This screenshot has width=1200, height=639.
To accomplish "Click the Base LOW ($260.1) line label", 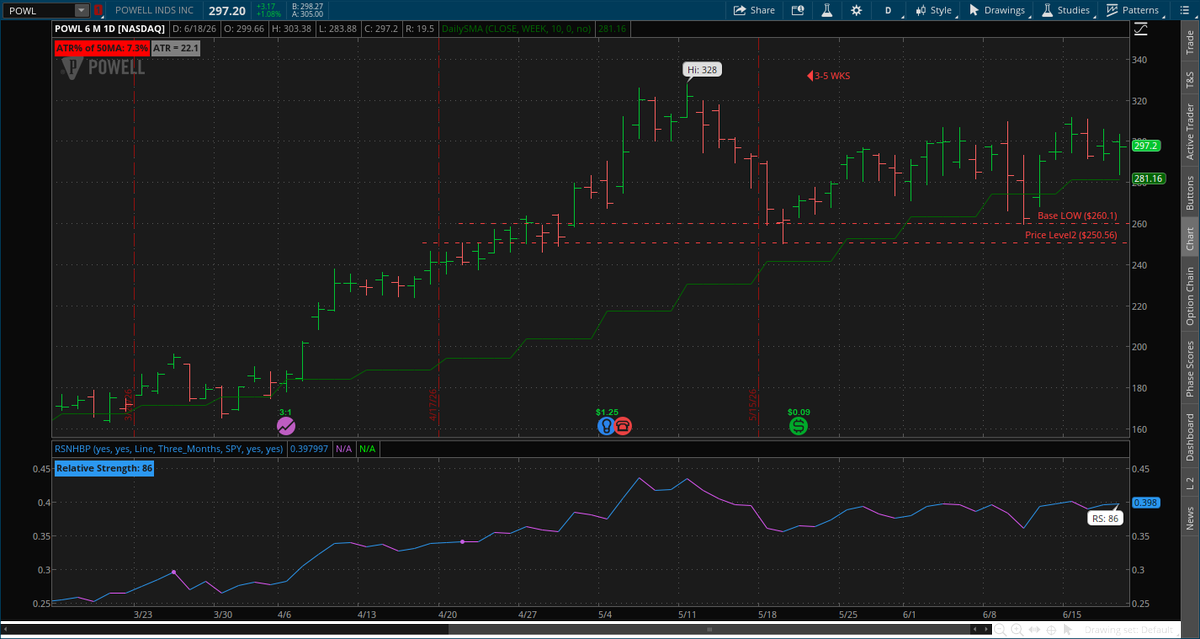I will tap(1077, 216).
